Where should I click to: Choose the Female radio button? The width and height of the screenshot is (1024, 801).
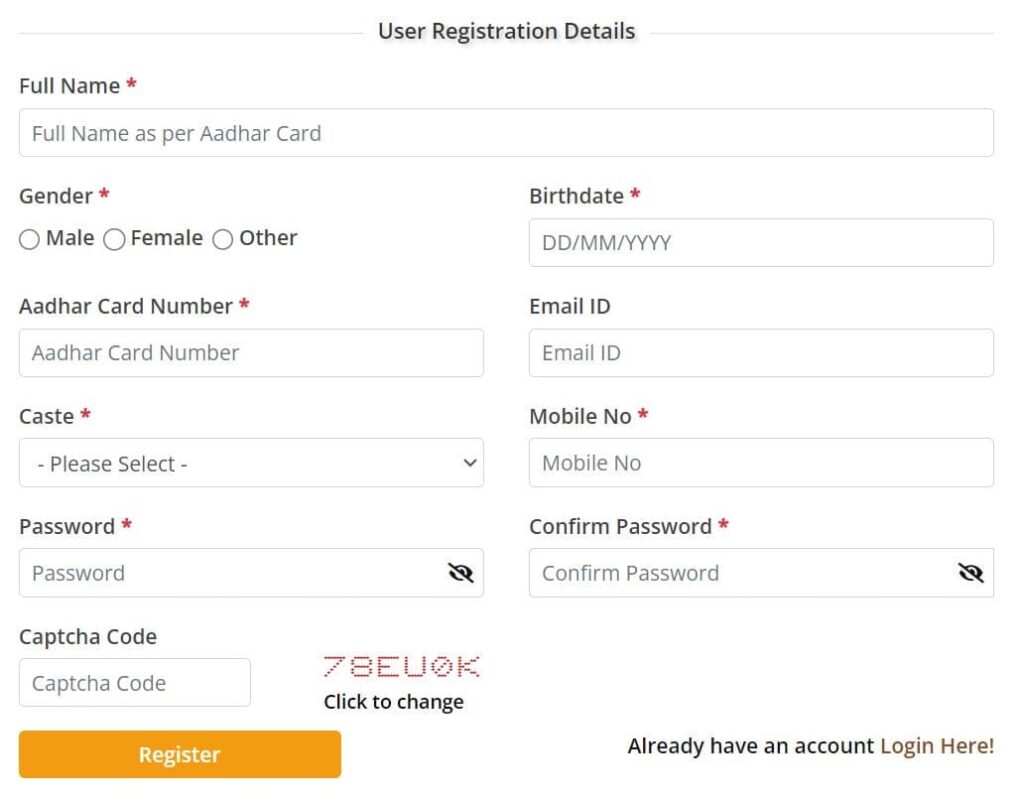click(115, 239)
